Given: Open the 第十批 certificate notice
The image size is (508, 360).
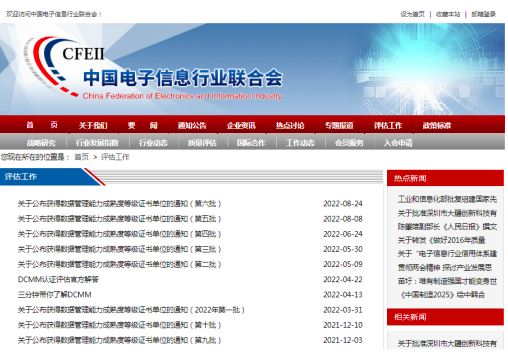Looking at the screenshot, I should 119,325.
